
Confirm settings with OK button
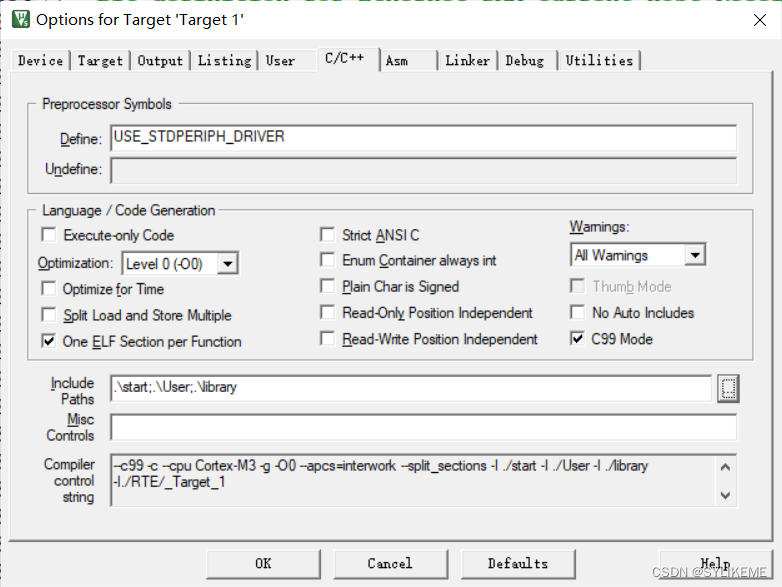263,564
